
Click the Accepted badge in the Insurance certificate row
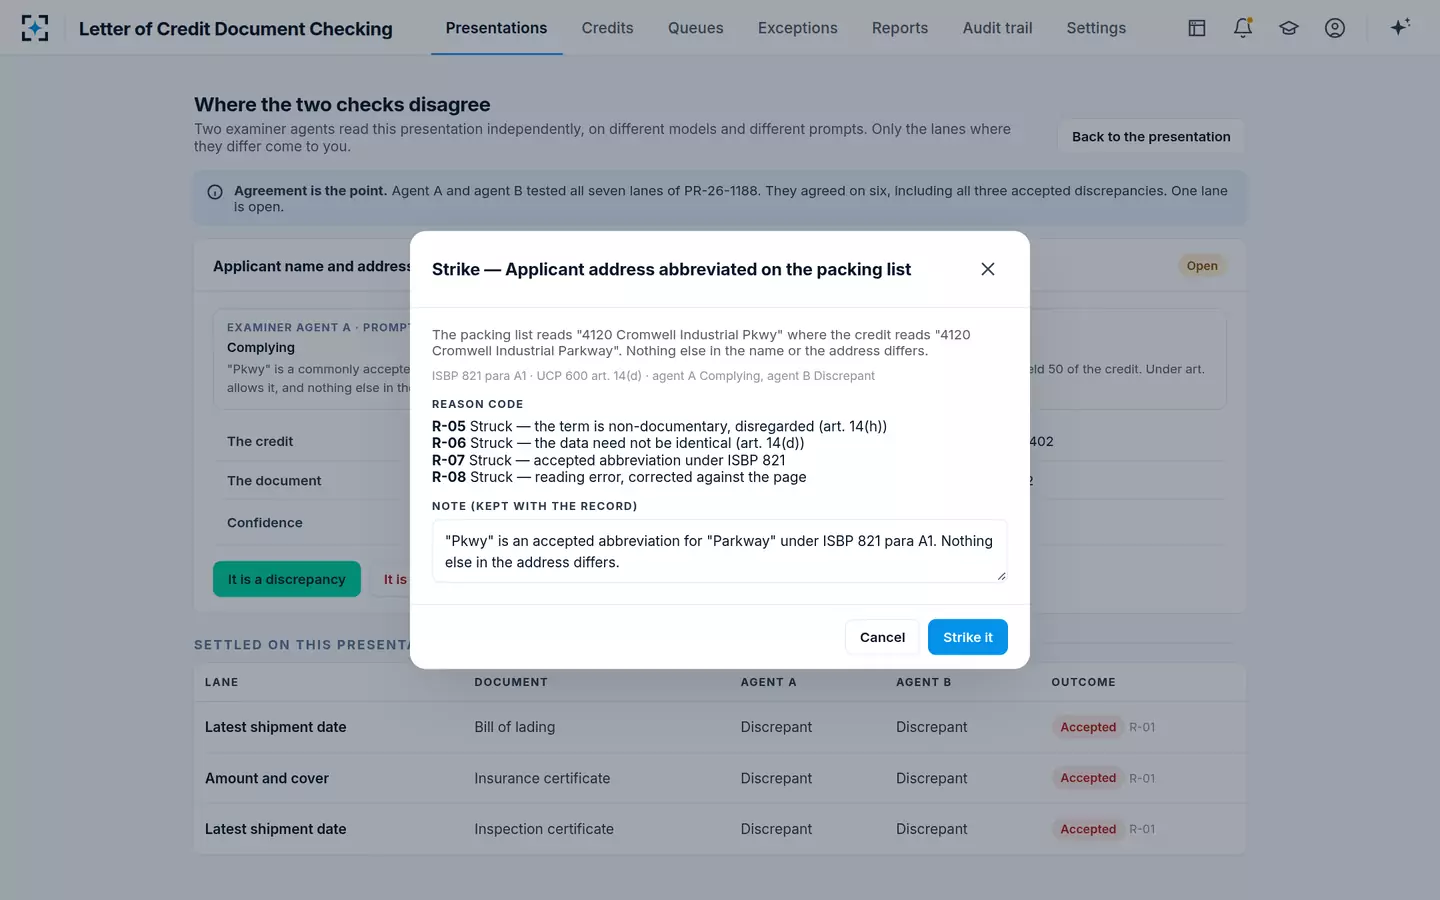tap(1088, 778)
